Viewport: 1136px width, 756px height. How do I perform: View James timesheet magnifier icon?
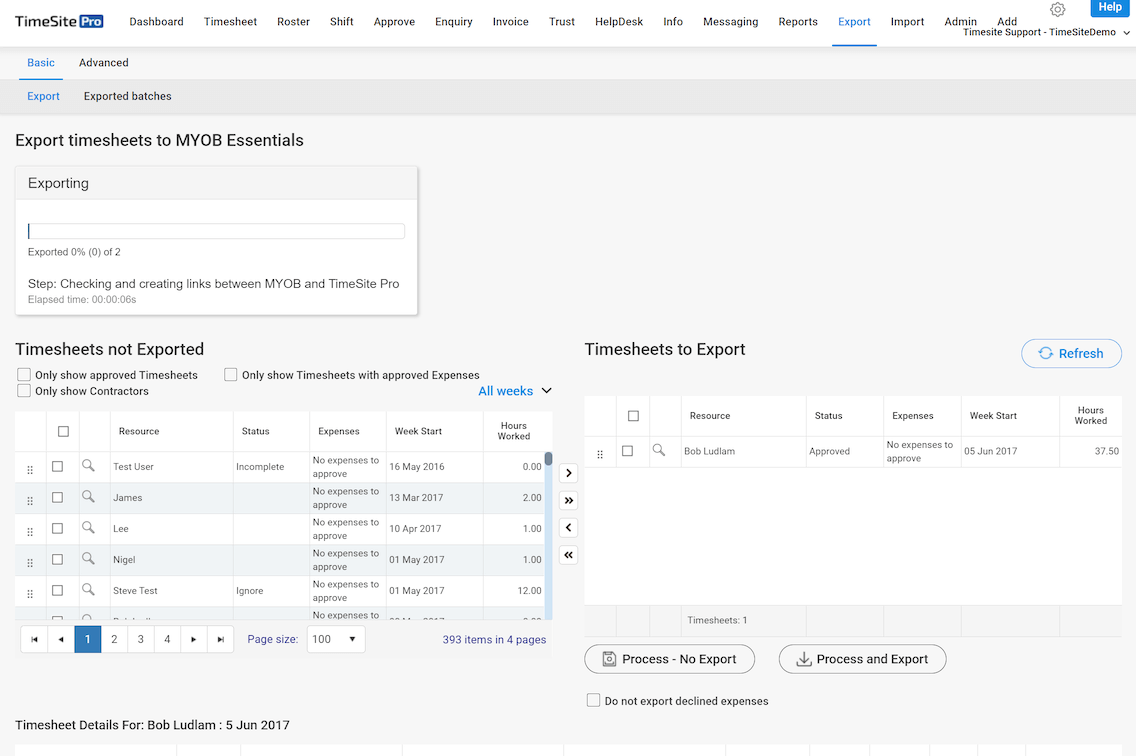point(88,497)
